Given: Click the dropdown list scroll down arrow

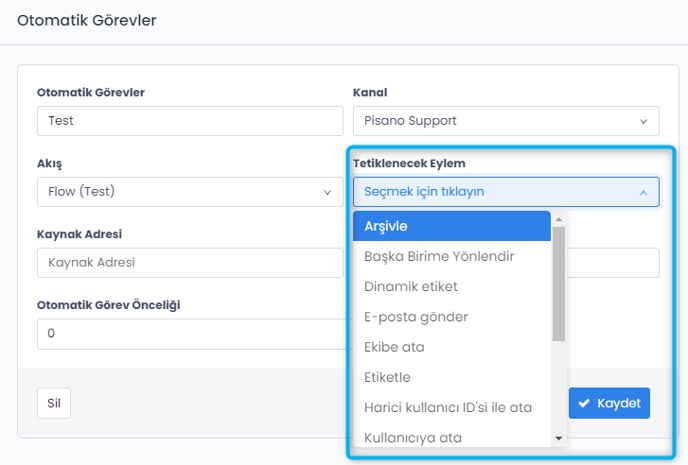Looking at the screenshot, I should coord(559,438).
